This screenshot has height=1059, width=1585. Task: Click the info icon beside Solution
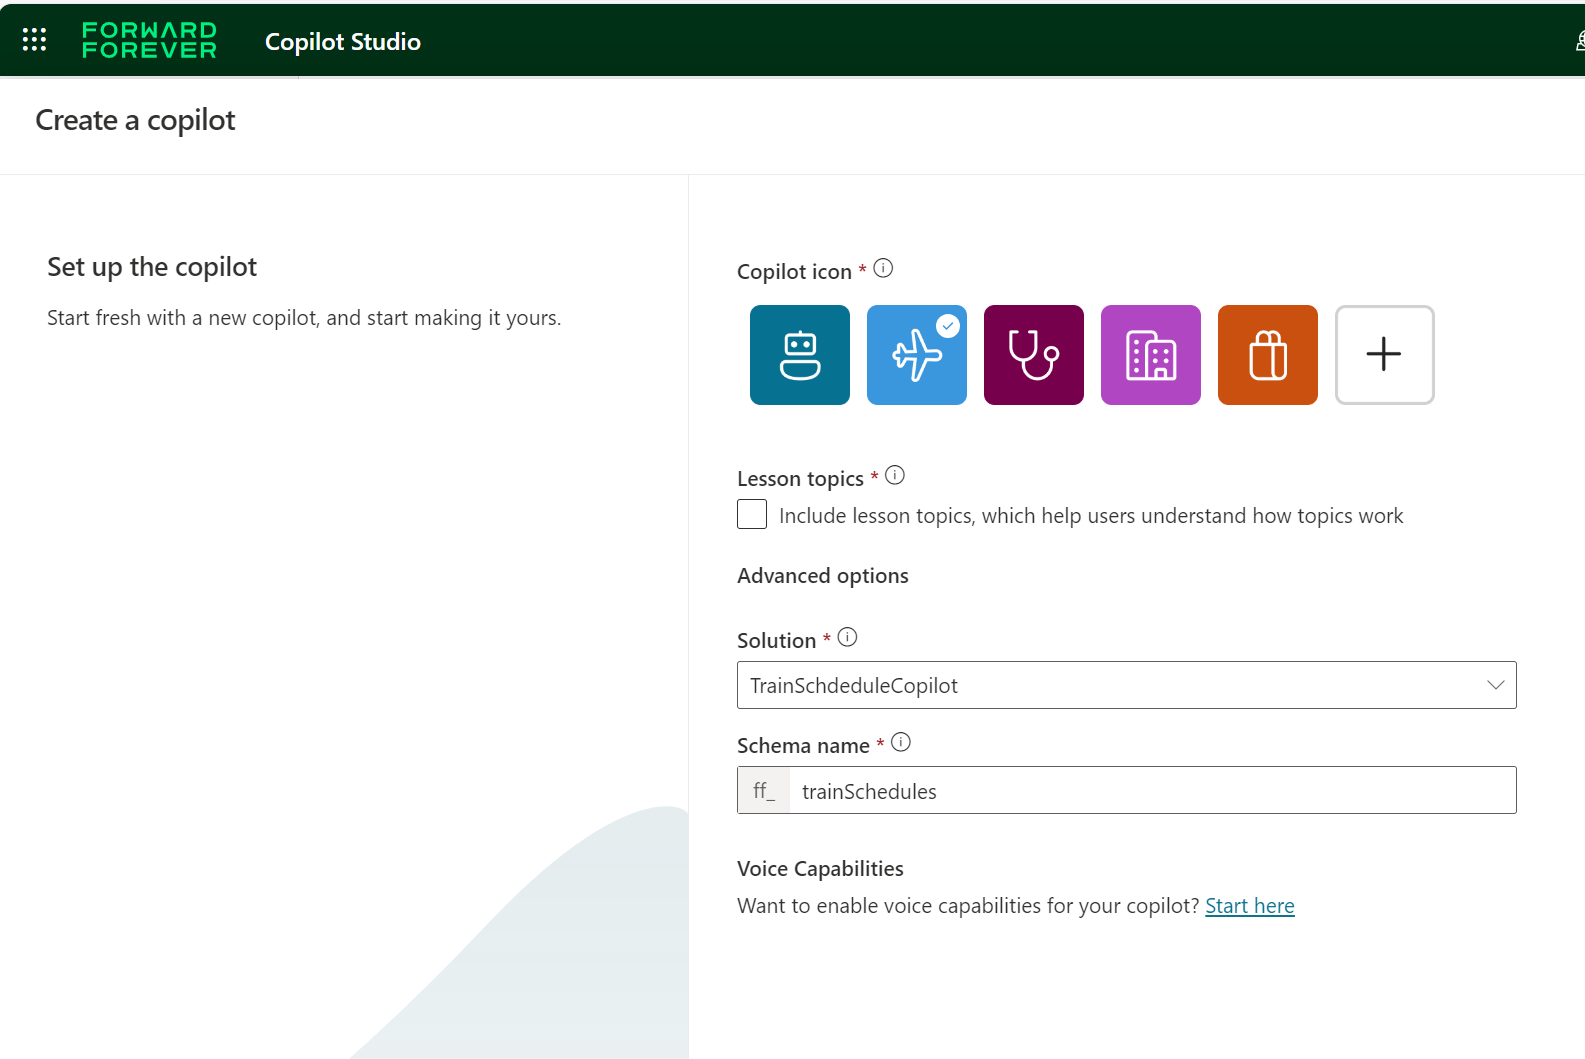tap(847, 637)
